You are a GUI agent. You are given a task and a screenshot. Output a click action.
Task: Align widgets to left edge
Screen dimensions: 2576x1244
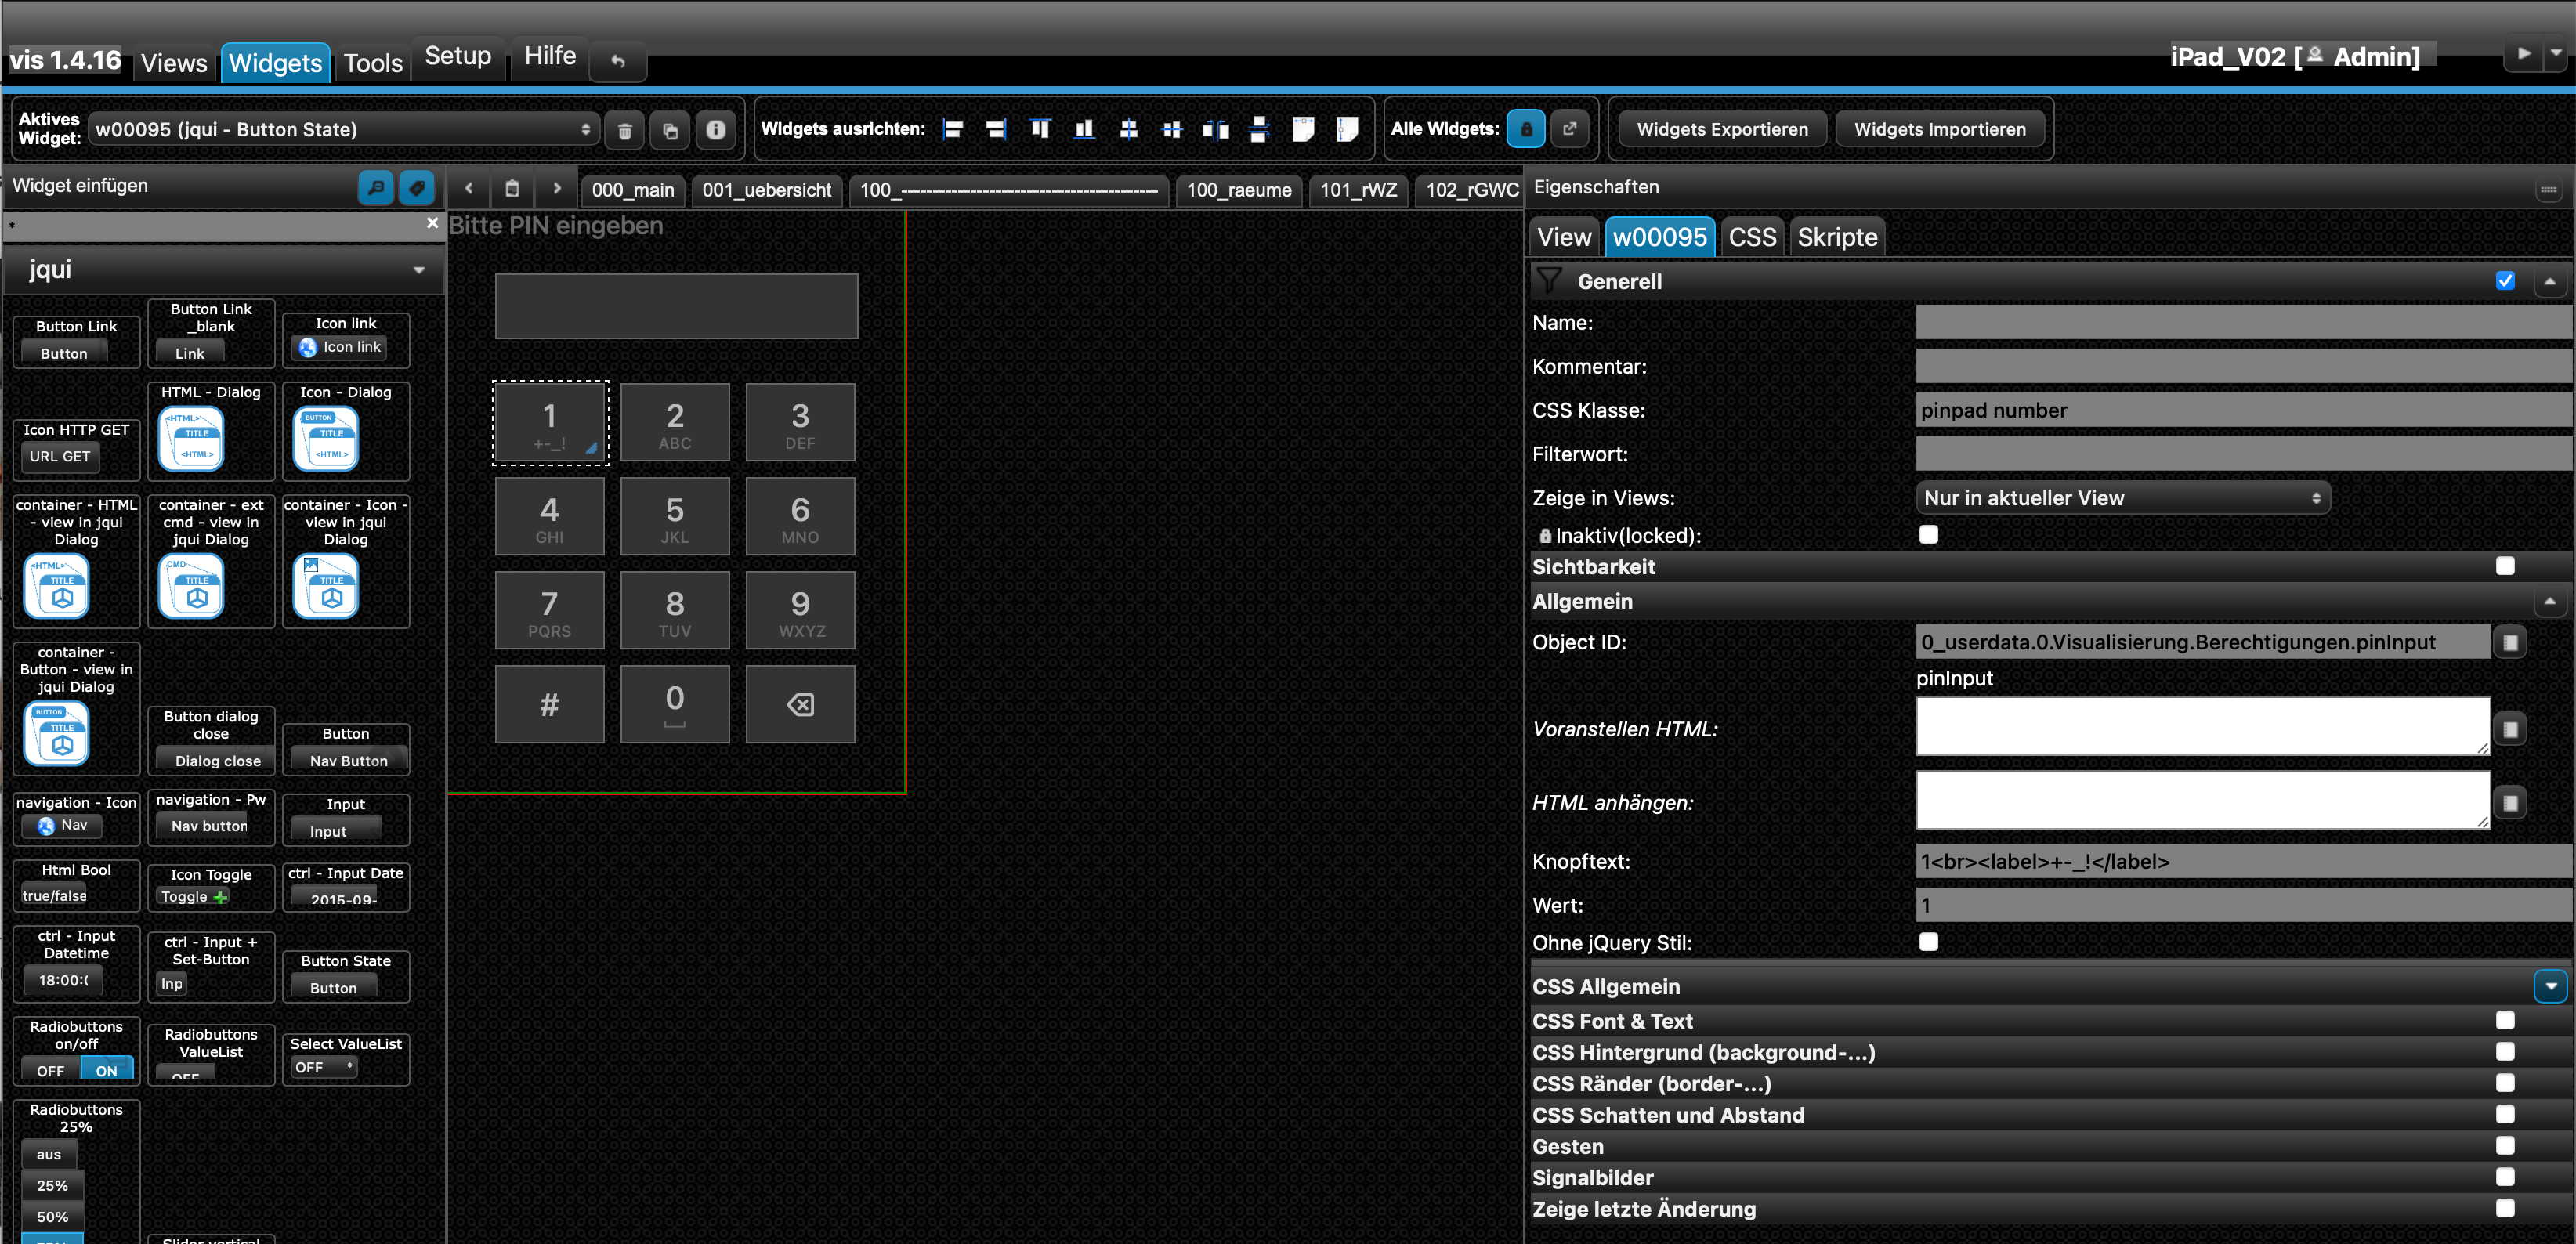tap(953, 129)
